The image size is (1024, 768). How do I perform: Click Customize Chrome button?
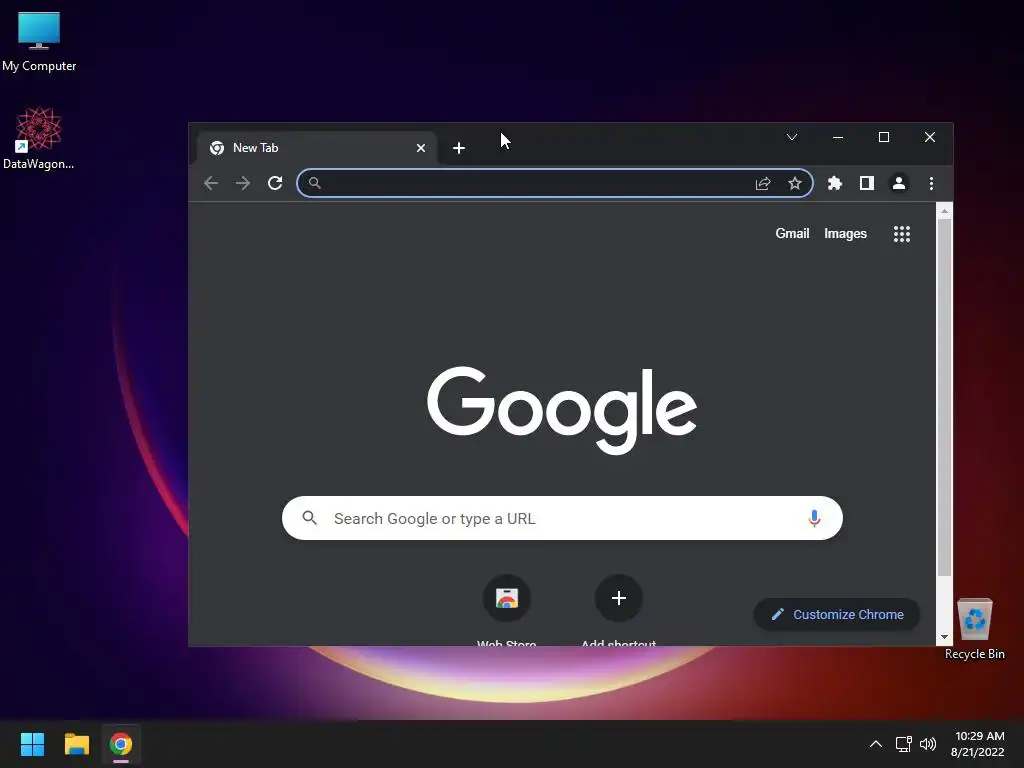tap(837, 615)
